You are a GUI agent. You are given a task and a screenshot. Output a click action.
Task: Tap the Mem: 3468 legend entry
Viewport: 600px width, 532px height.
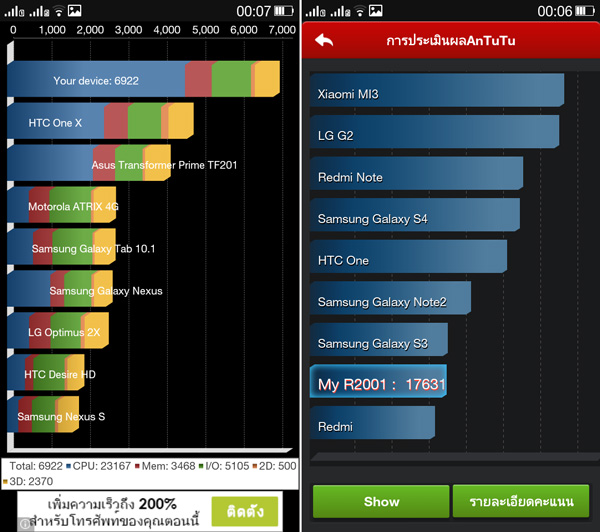click(x=165, y=466)
